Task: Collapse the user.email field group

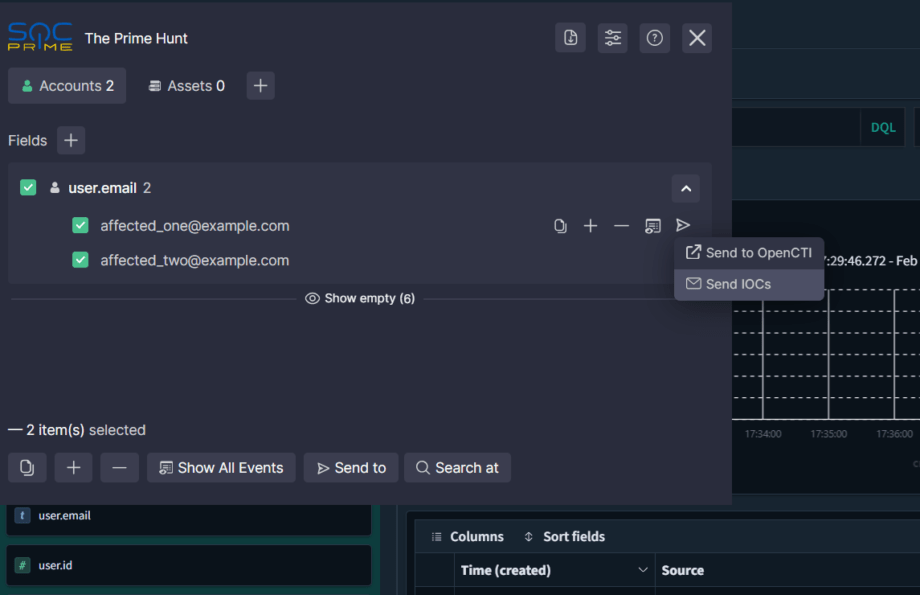Action: [x=685, y=188]
